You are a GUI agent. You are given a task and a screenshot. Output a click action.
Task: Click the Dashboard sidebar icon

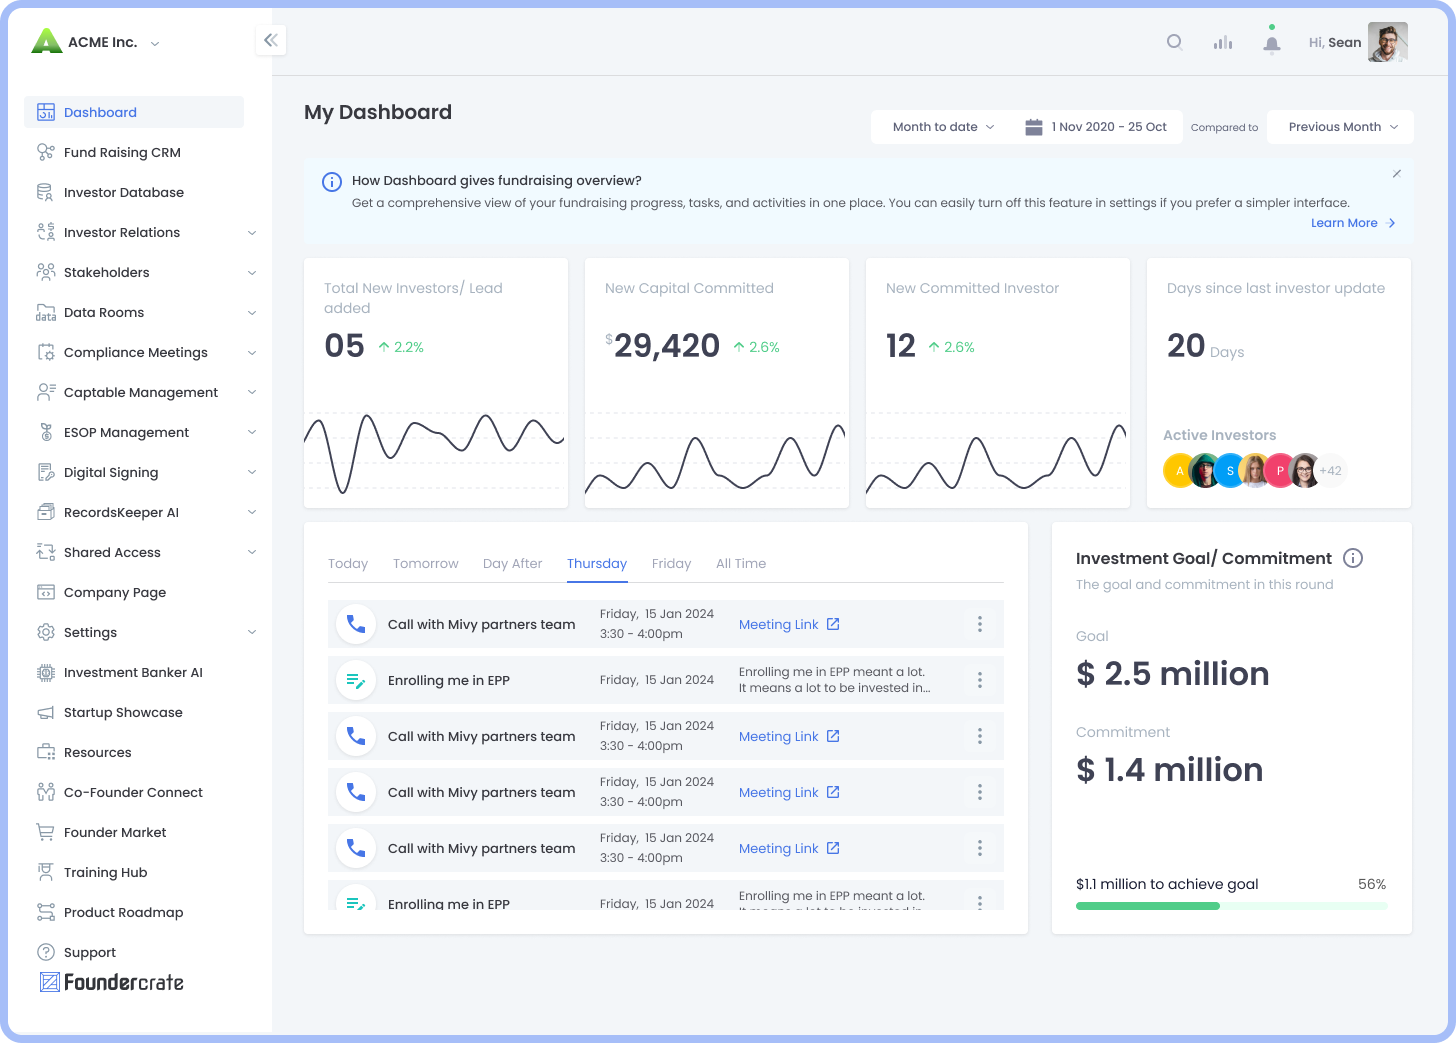pos(46,112)
